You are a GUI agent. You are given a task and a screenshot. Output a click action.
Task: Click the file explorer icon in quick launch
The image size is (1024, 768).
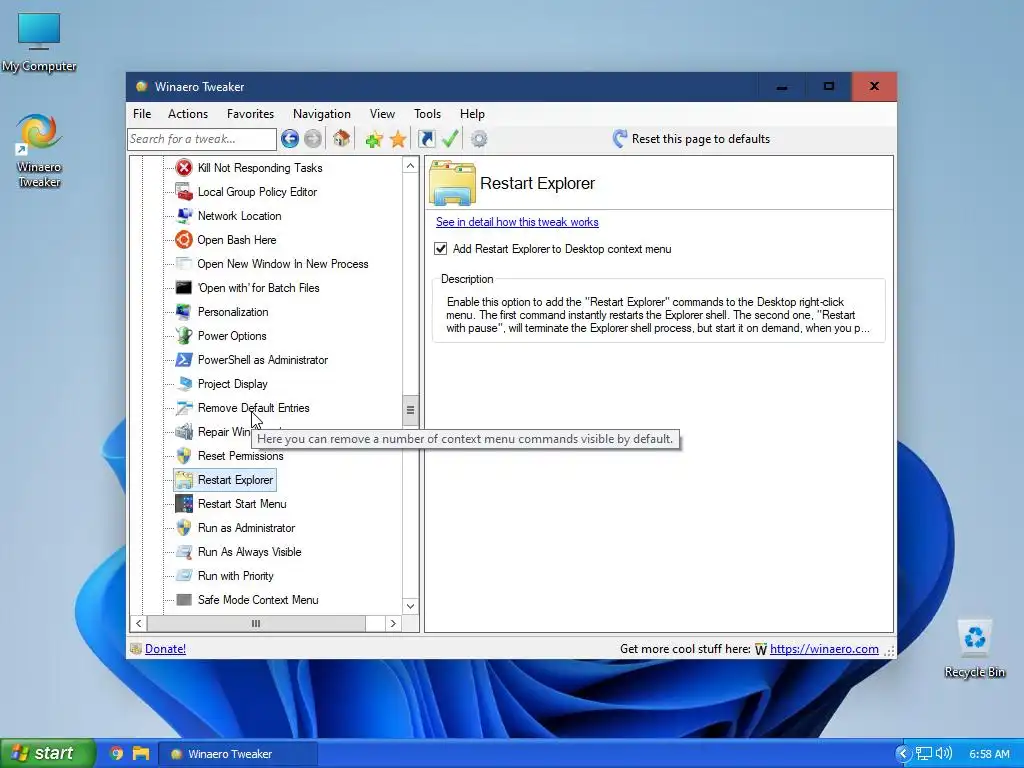click(140, 754)
